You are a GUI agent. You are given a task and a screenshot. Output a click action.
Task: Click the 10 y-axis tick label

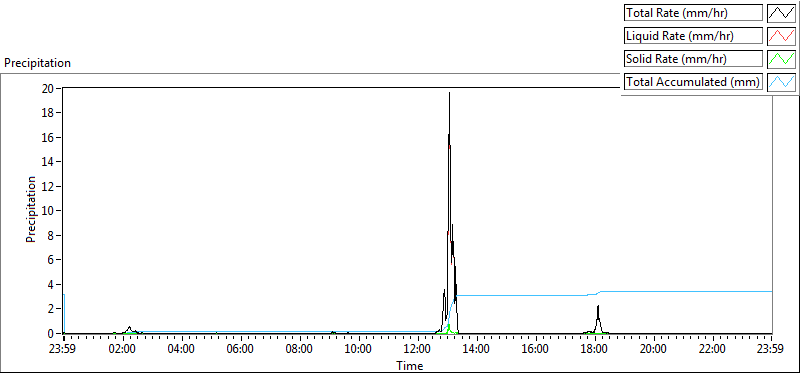pos(48,211)
